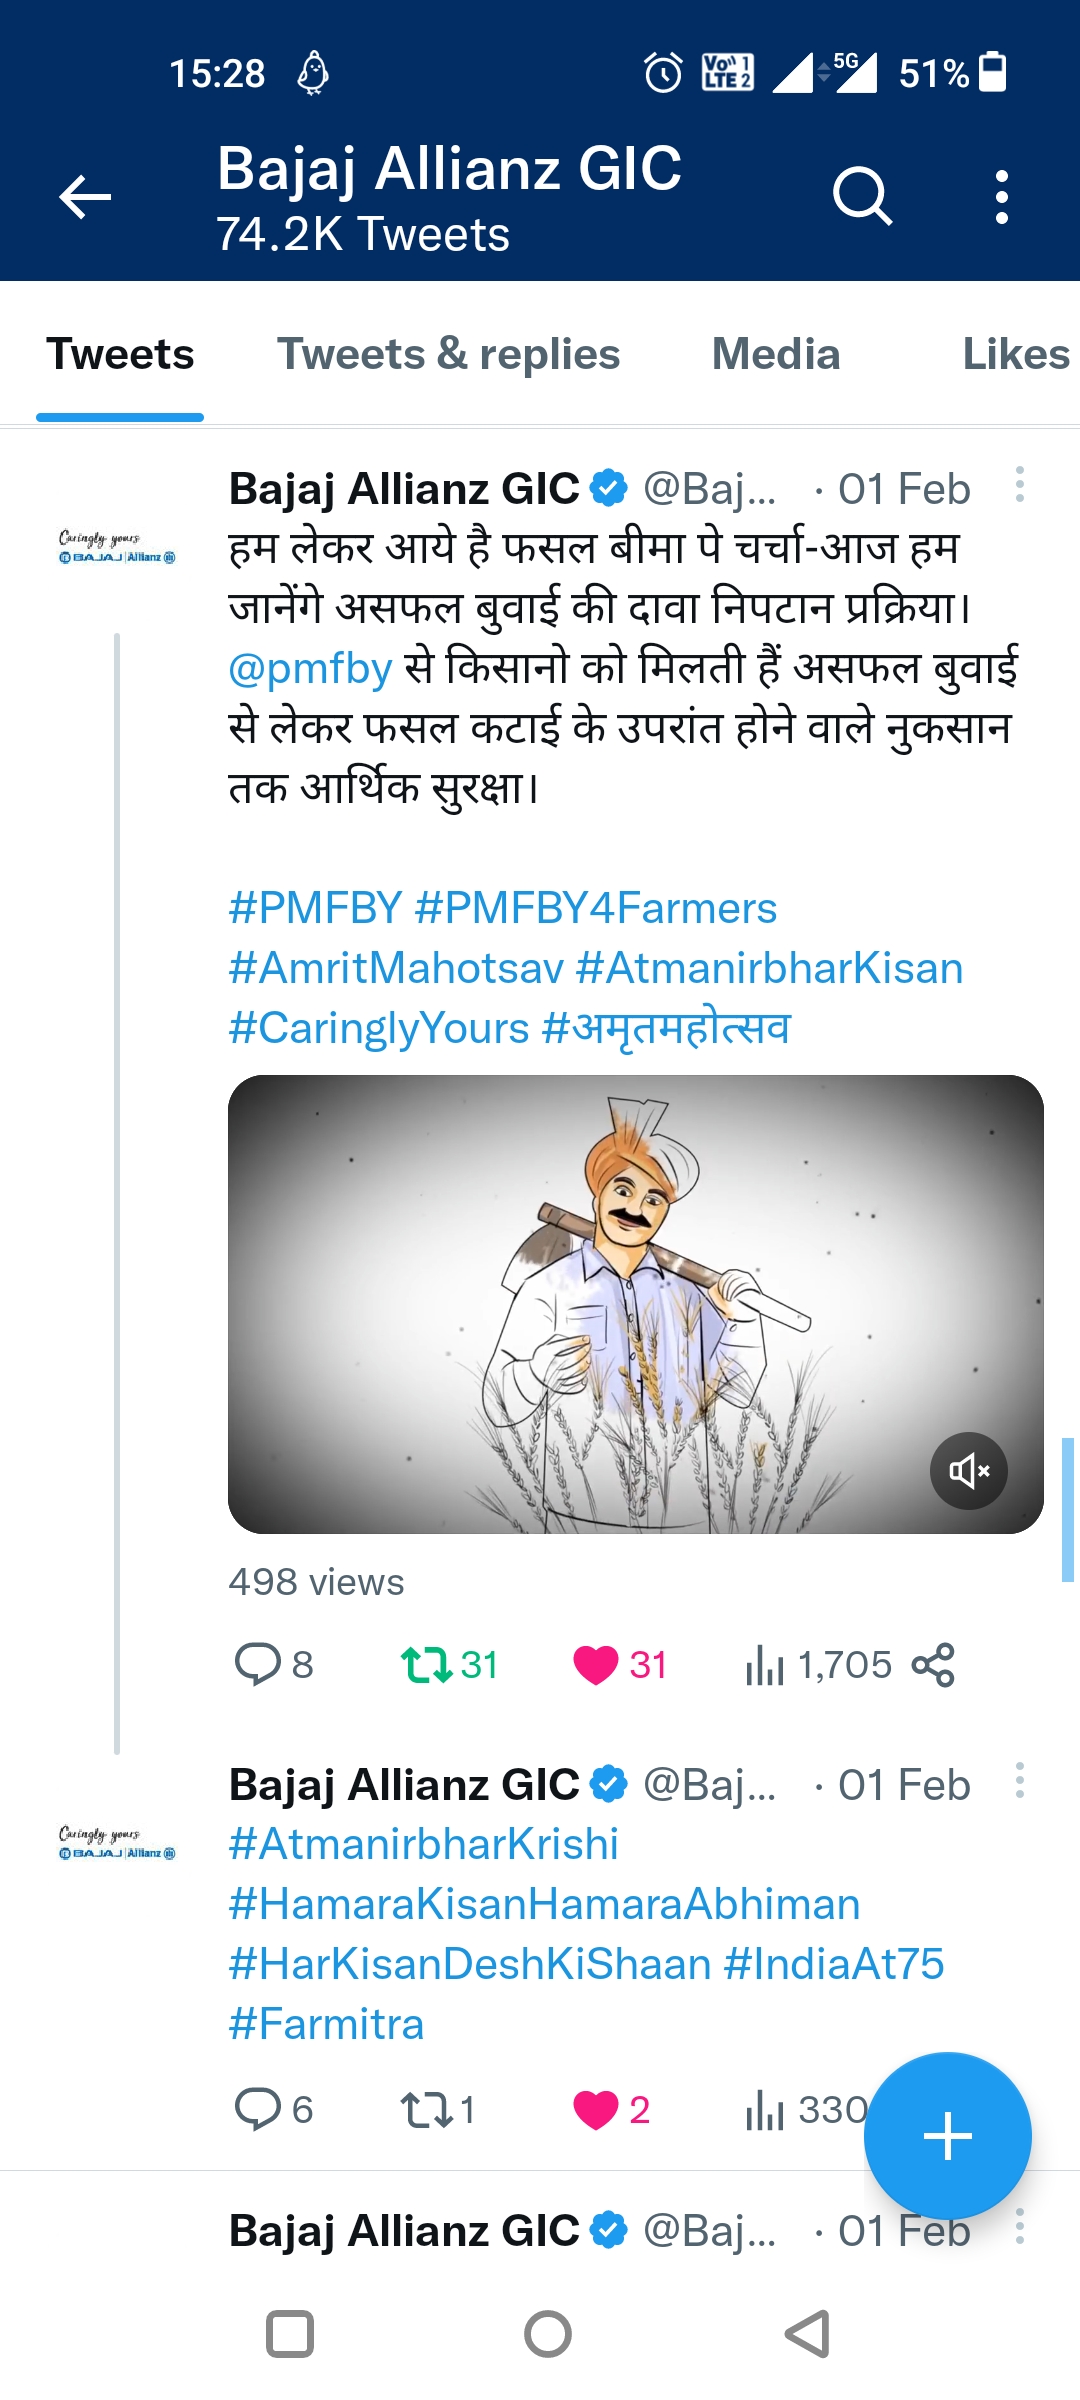
Task: Open more options for first tweet
Action: [x=1019, y=485]
